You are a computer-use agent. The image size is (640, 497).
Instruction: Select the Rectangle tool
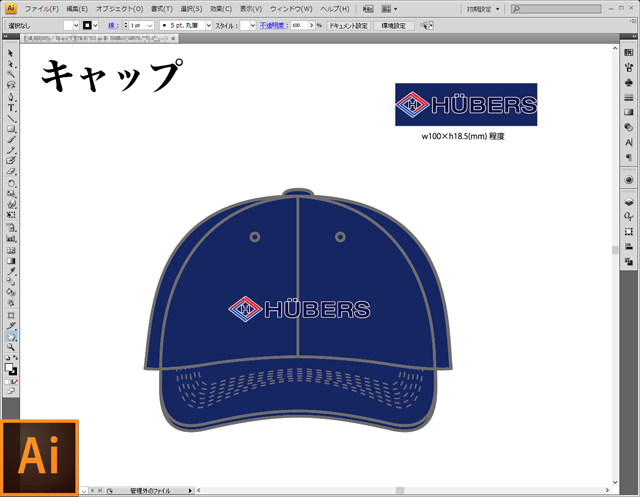click(x=11, y=129)
